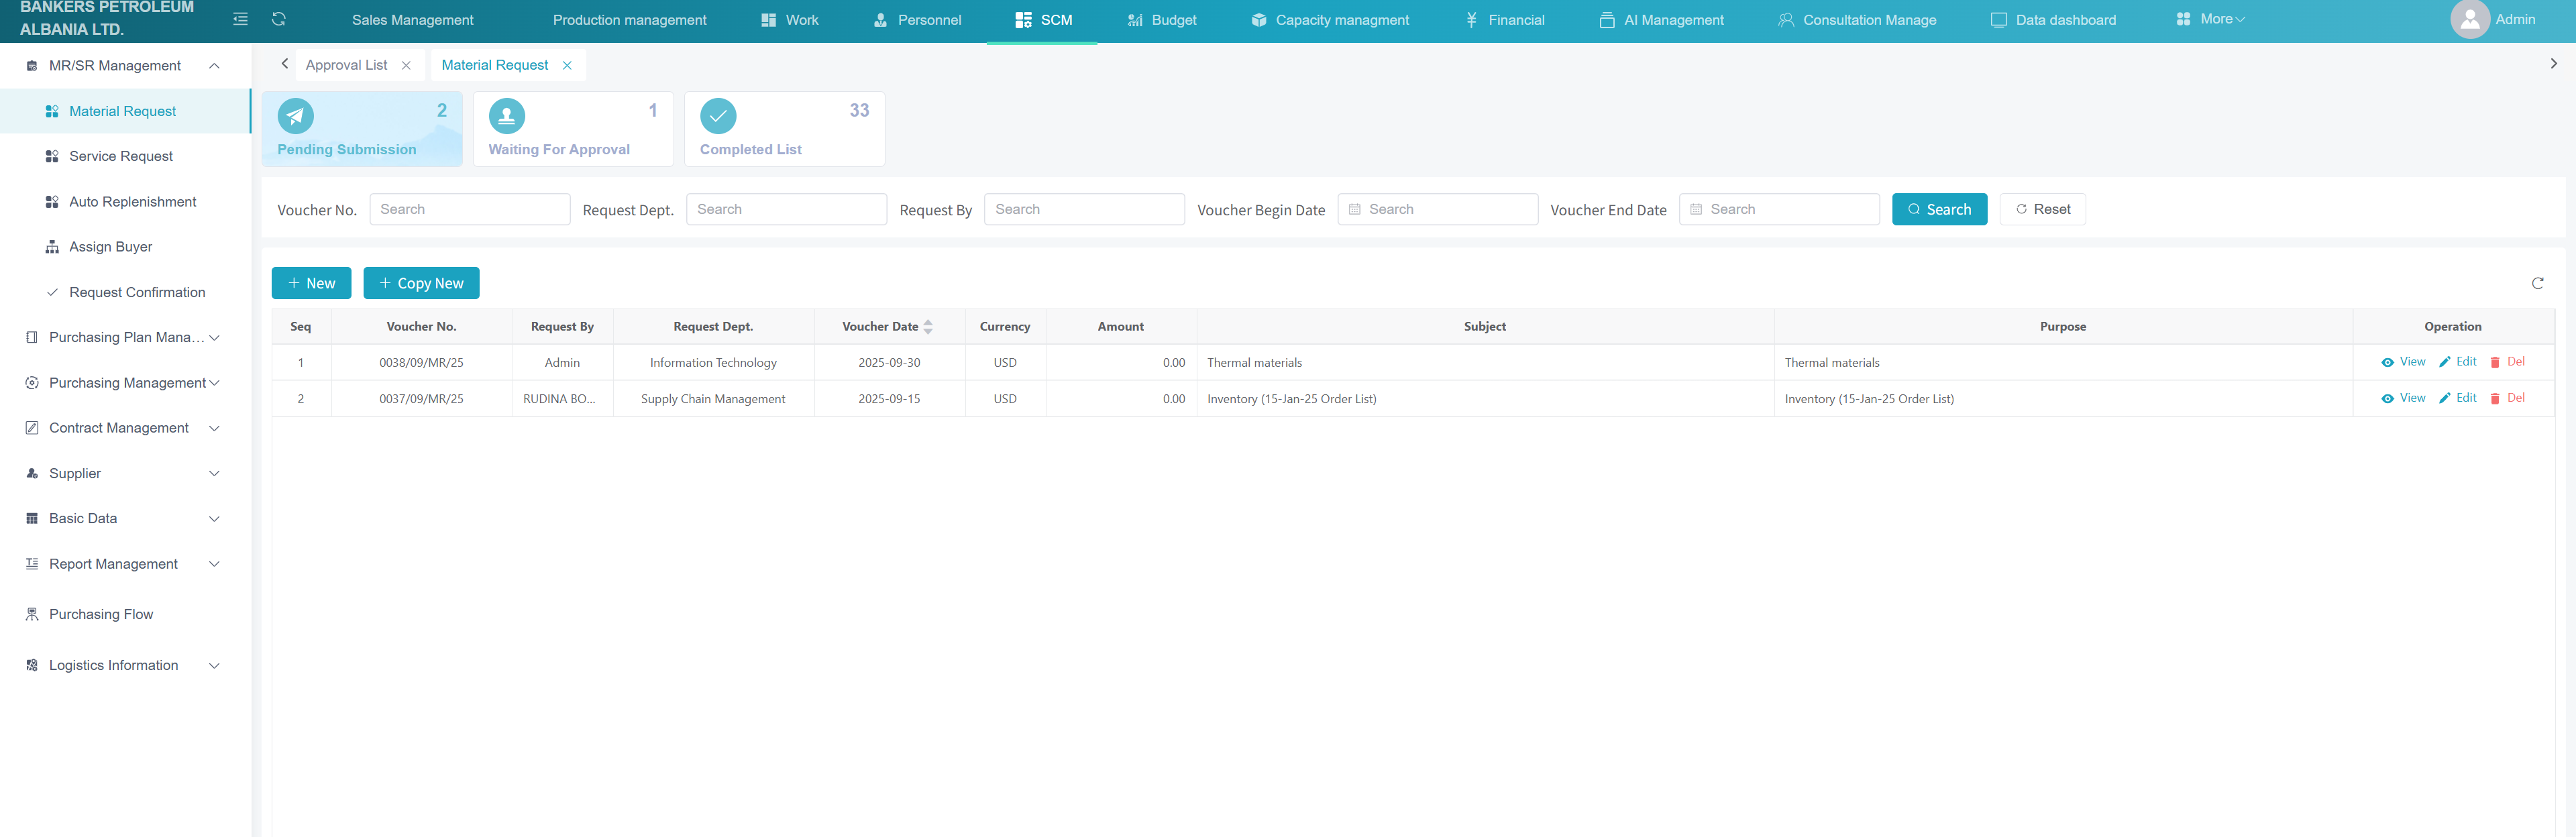Screen dimensions: 2576x837
Task: Open the Waiting For Approval card
Action: [x=572, y=129]
